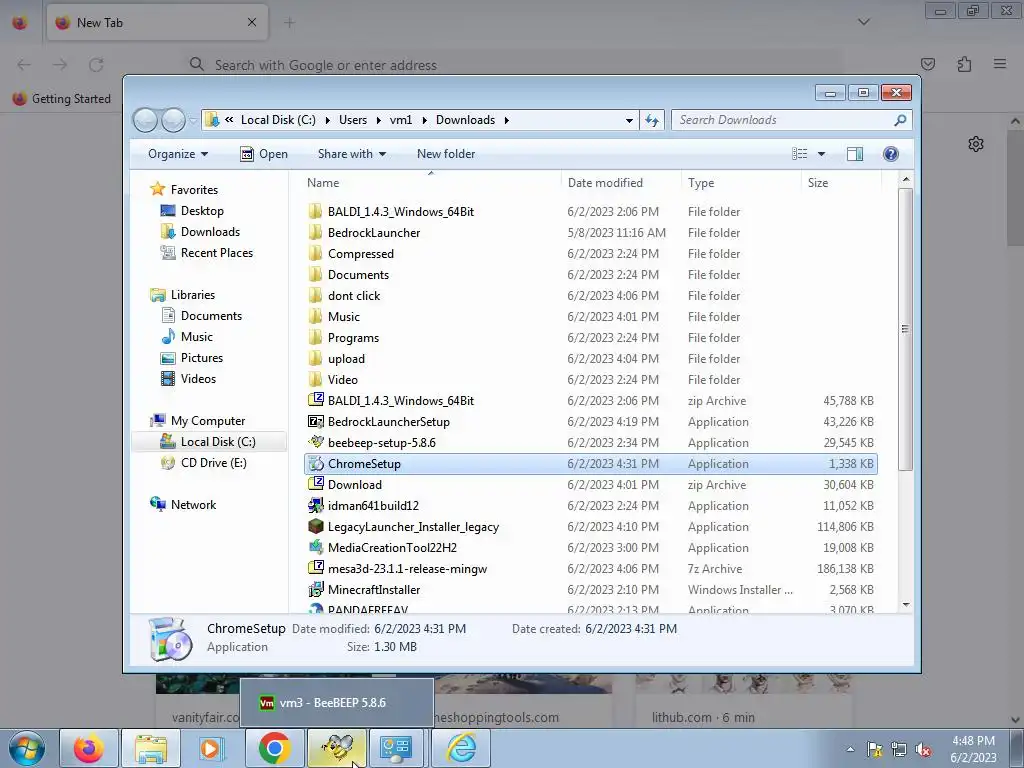Screen dimensions: 1024x768
Task: Click the network icon in system tray
Action: [x=899, y=749]
